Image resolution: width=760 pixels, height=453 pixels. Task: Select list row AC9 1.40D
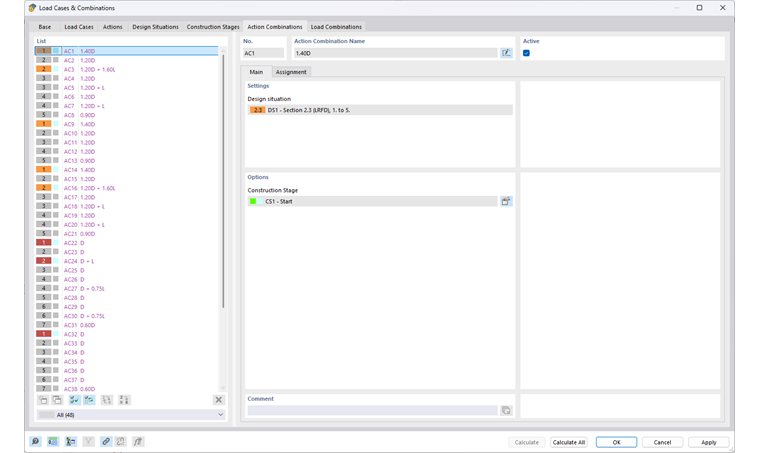pyautogui.click(x=127, y=124)
